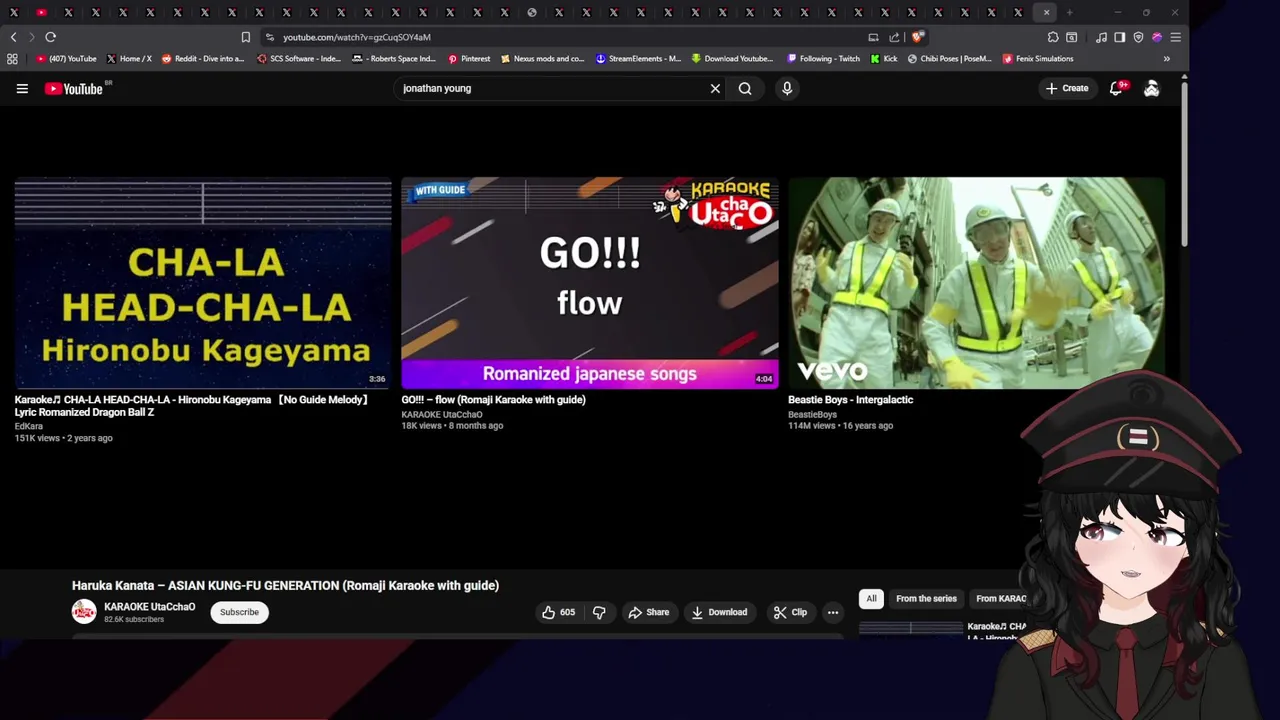Open the Fenix Simulations bookmark
This screenshot has height=720, width=1280.
1037,59
